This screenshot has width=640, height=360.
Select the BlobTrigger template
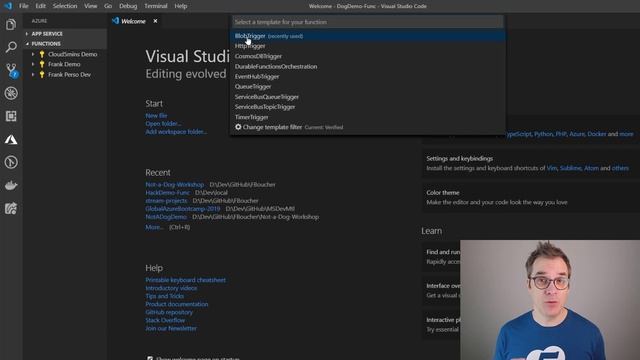367,36
